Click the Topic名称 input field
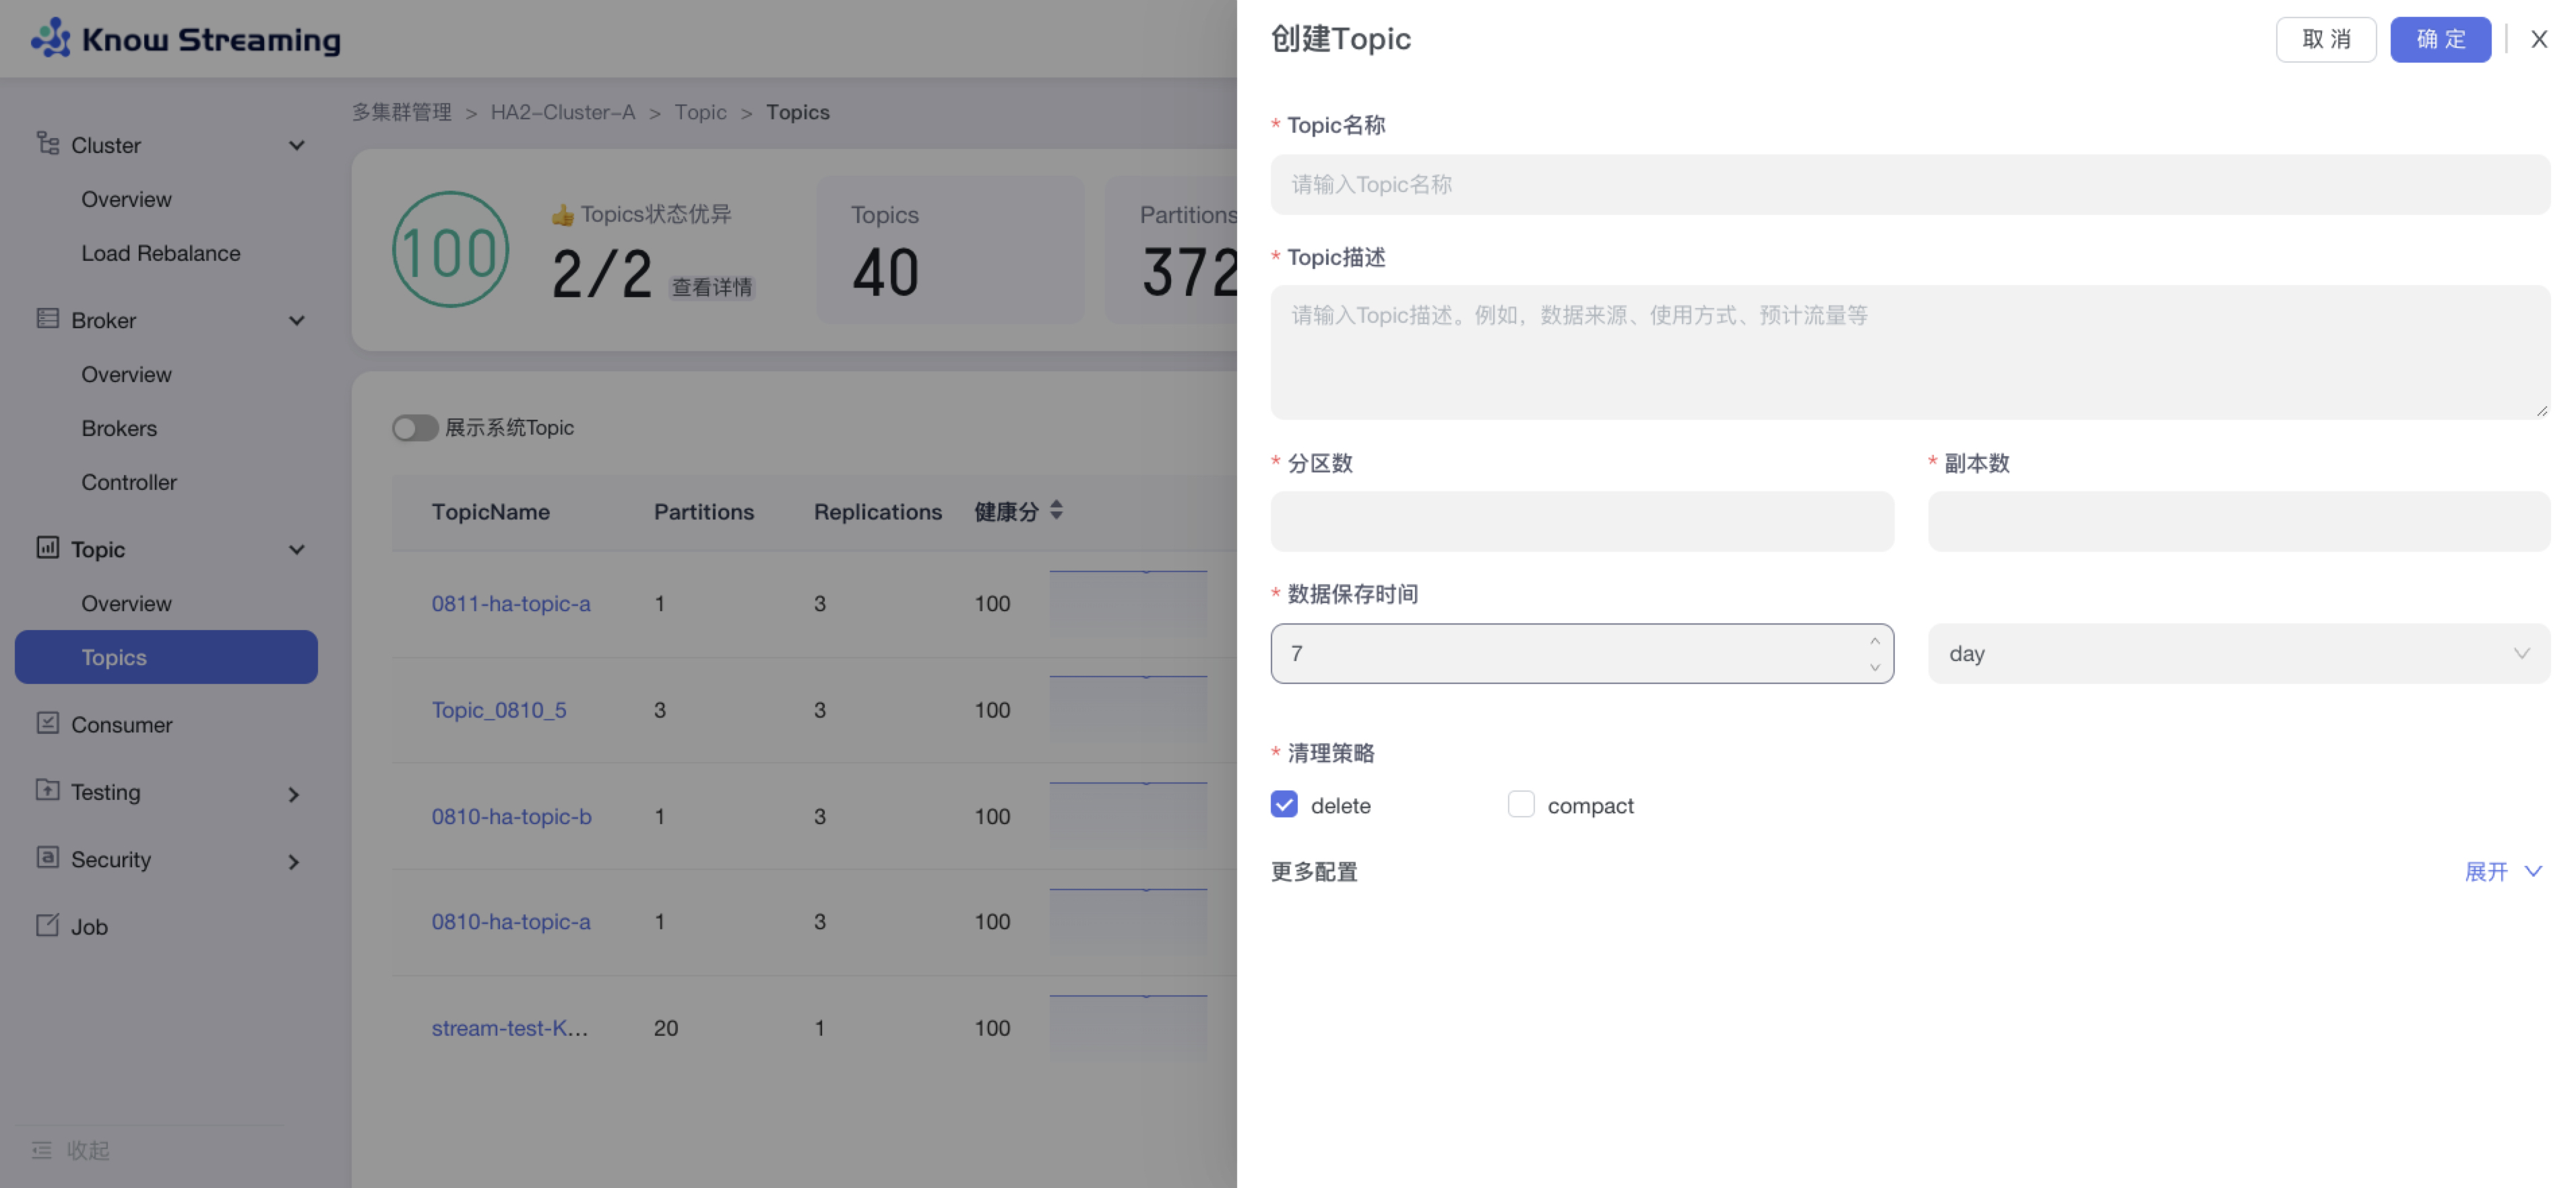Screen dimensions: 2576x1188 click(1909, 184)
